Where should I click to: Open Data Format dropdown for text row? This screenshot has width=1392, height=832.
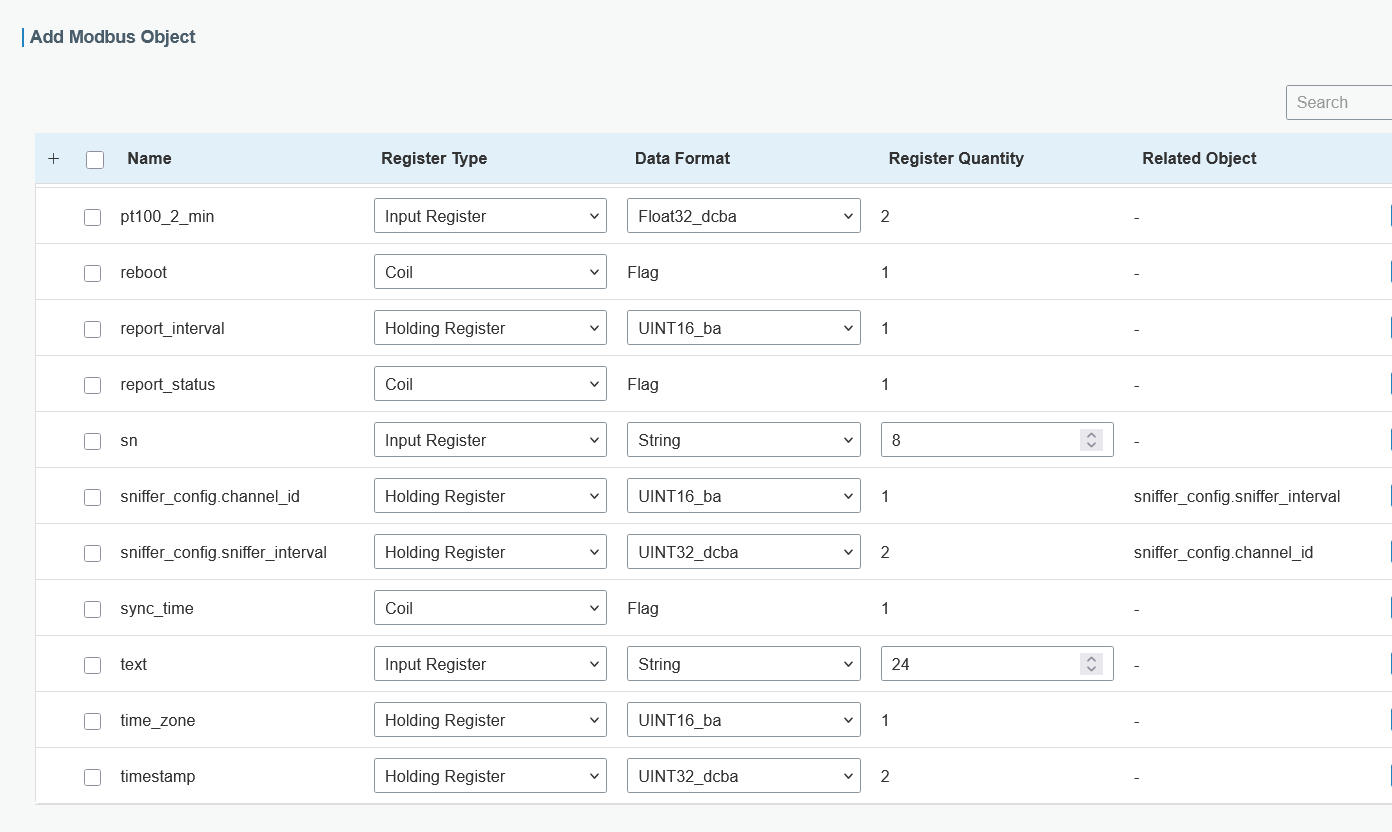point(743,664)
